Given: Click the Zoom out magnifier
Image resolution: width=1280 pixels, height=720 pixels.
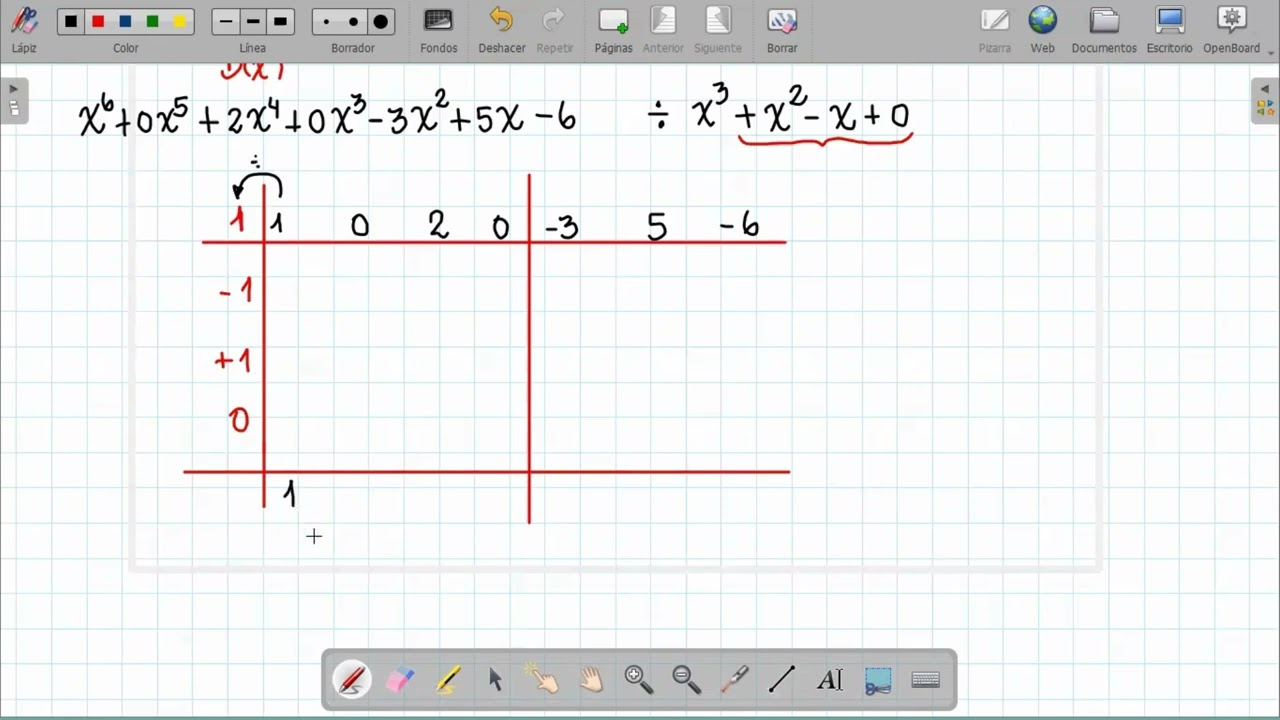Looking at the screenshot, I should [x=686, y=680].
